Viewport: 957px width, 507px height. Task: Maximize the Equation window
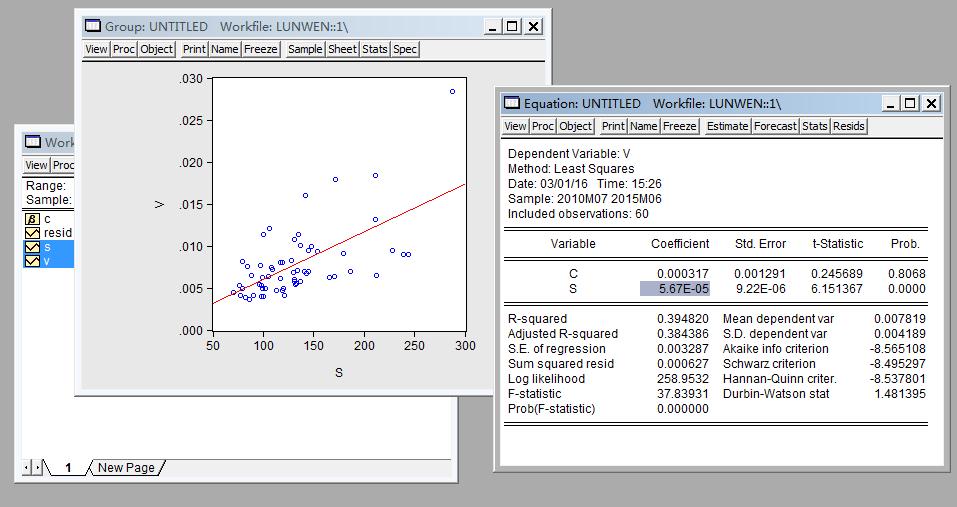pyautogui.click(x=910, y=103)
